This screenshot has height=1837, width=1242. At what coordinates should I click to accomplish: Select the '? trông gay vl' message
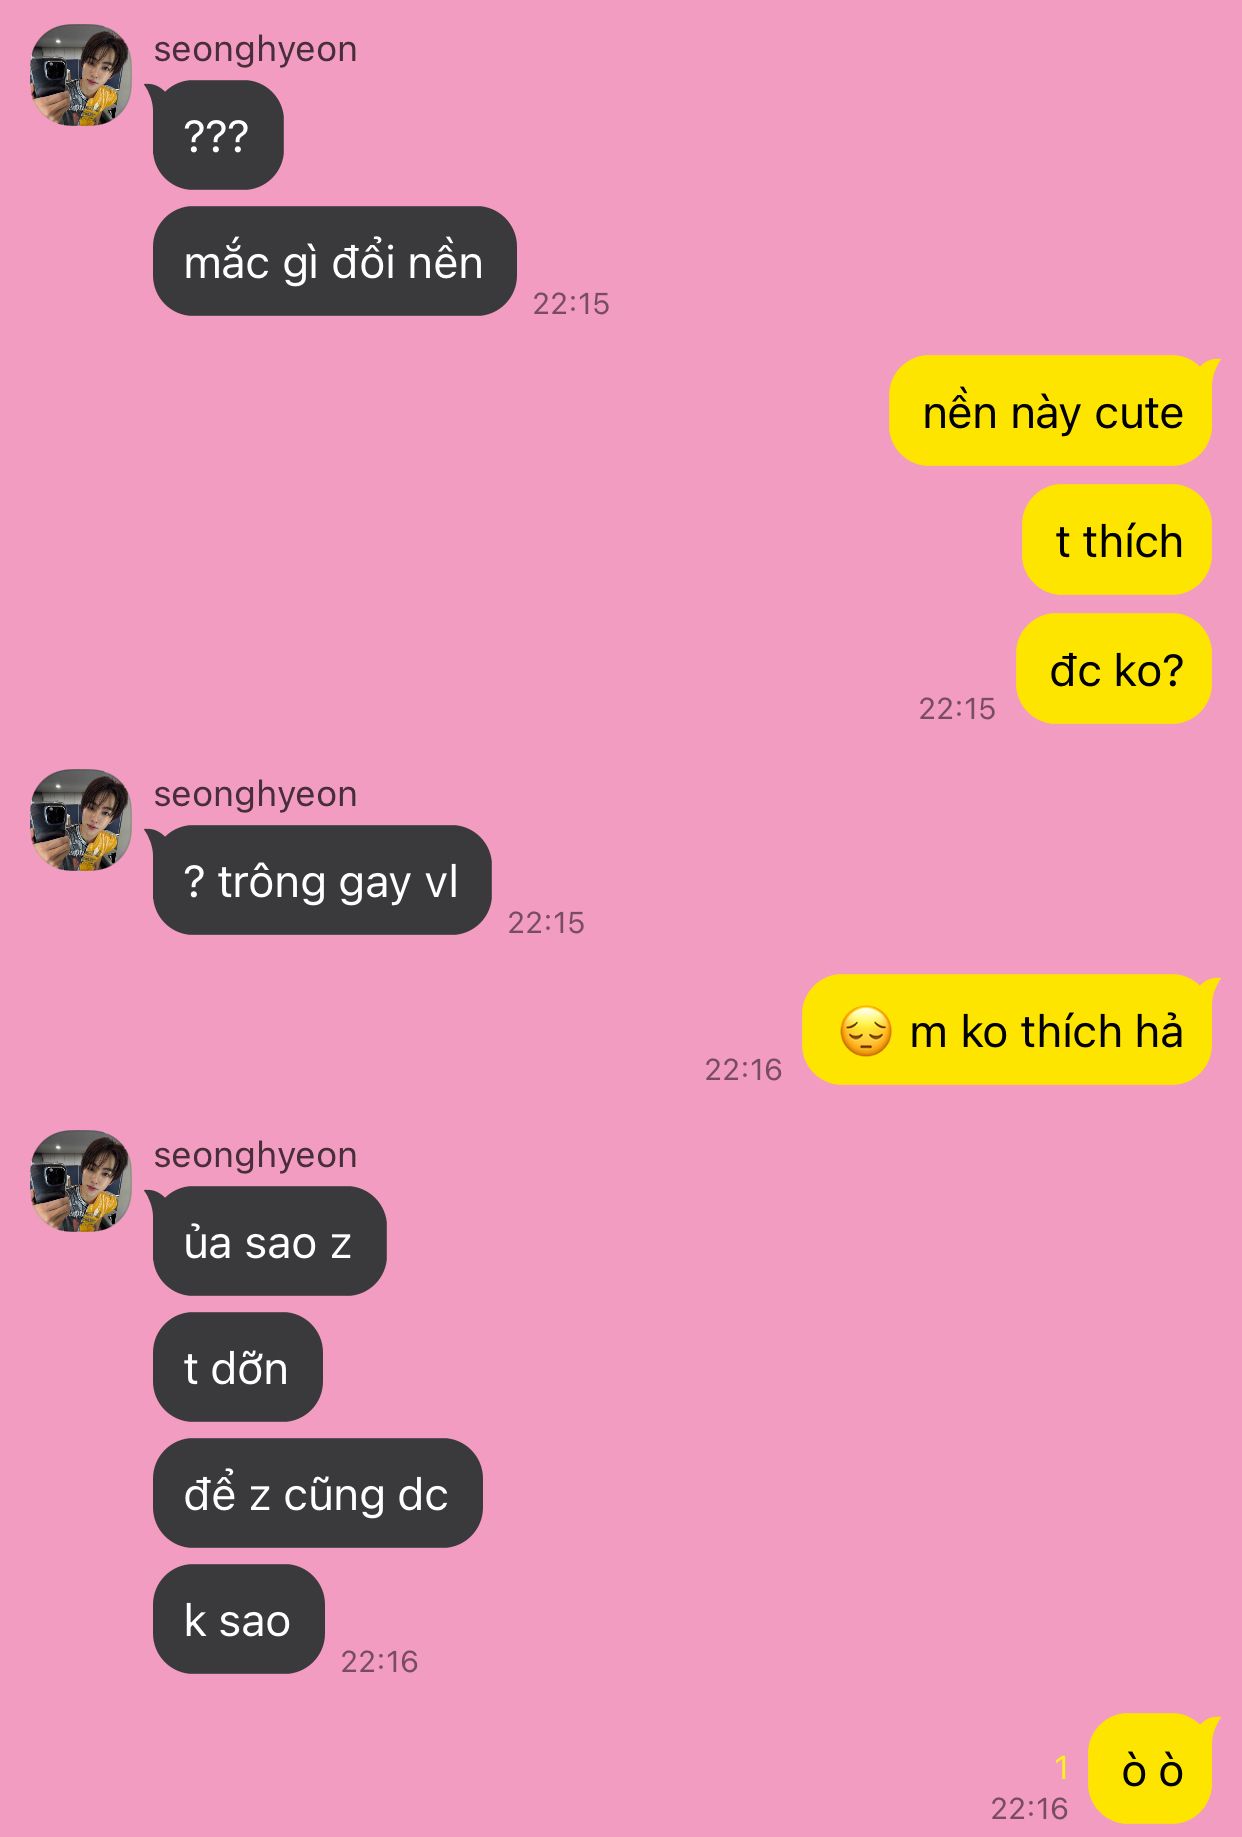(322, 881)
